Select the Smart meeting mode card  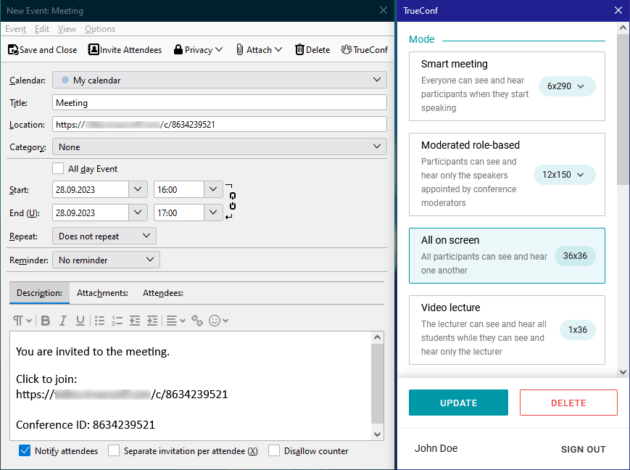tap(507, 86)
